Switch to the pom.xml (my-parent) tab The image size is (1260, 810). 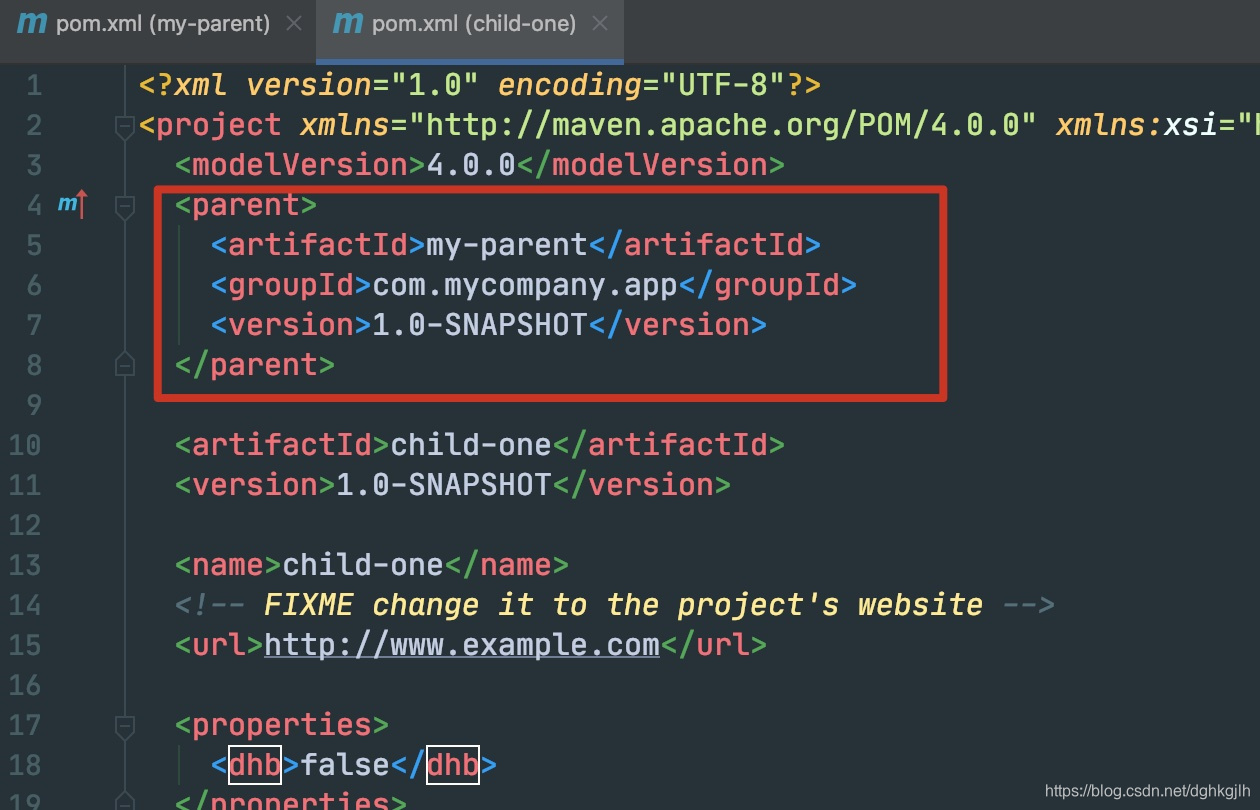tap(163, 23)
